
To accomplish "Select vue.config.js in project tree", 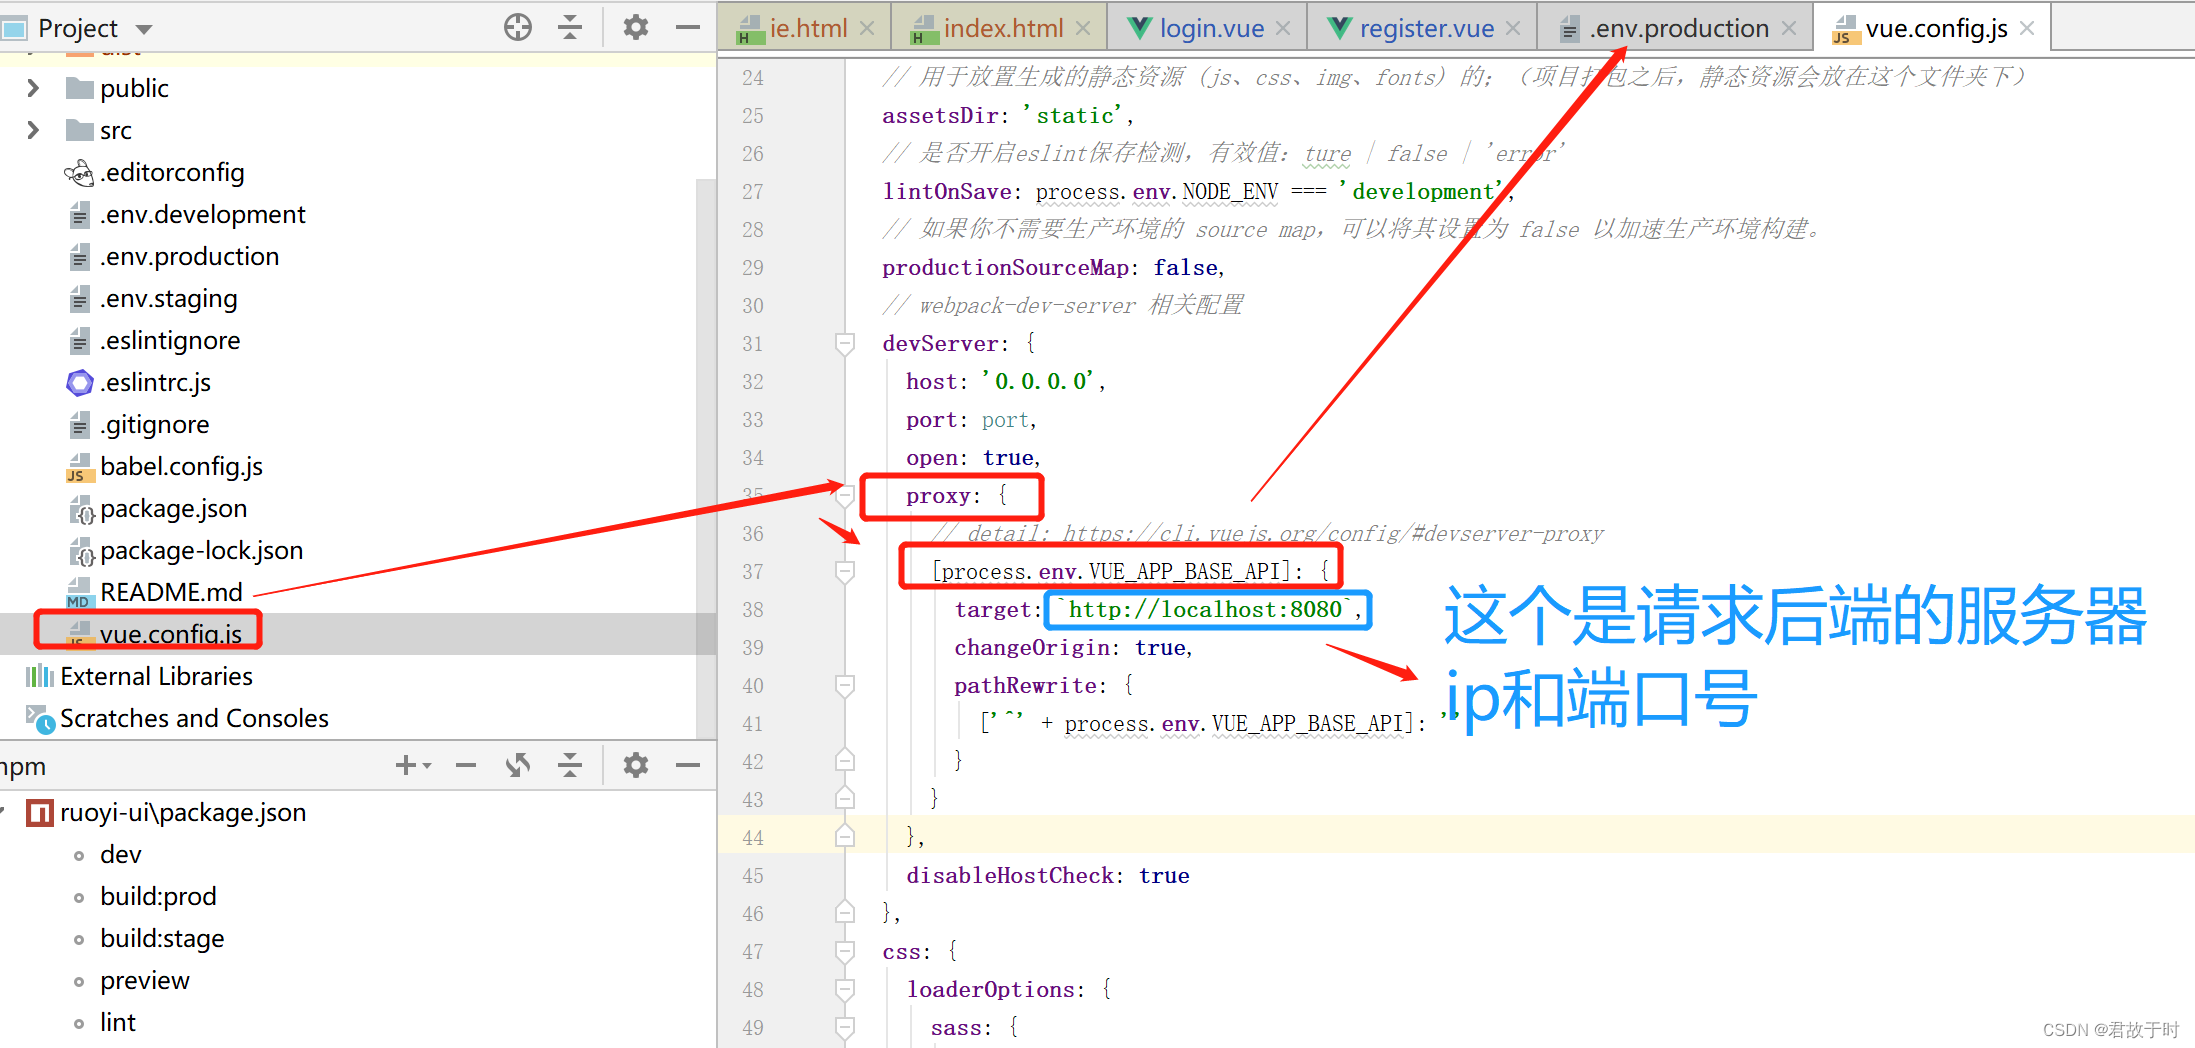I will 170,634.
